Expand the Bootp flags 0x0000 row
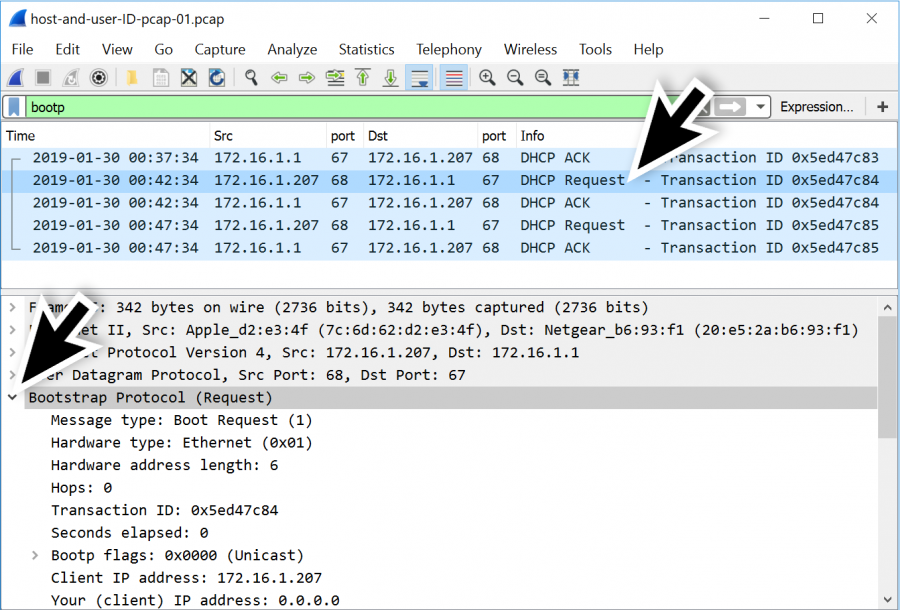 [35, 555]
